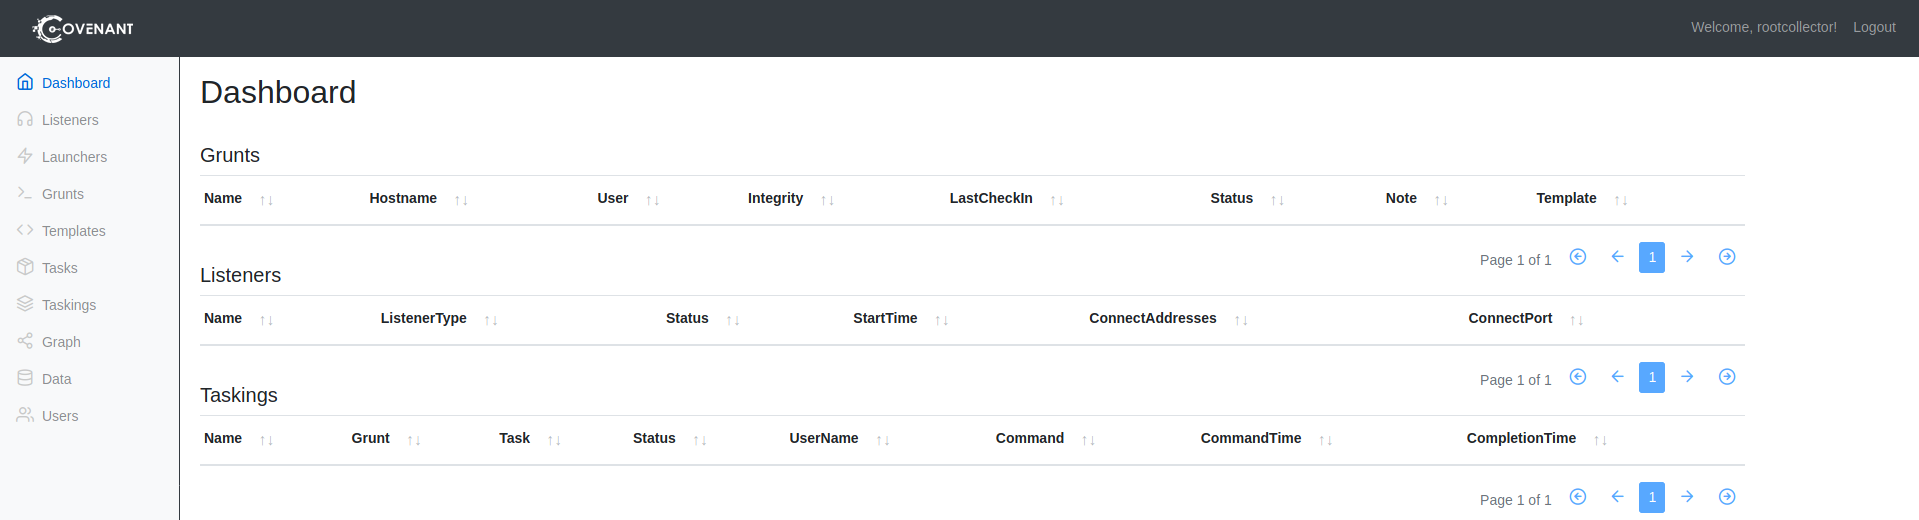Select page 1 in Taskings pagination
Screen dimensions: 1919x520
coord(1652,497)
